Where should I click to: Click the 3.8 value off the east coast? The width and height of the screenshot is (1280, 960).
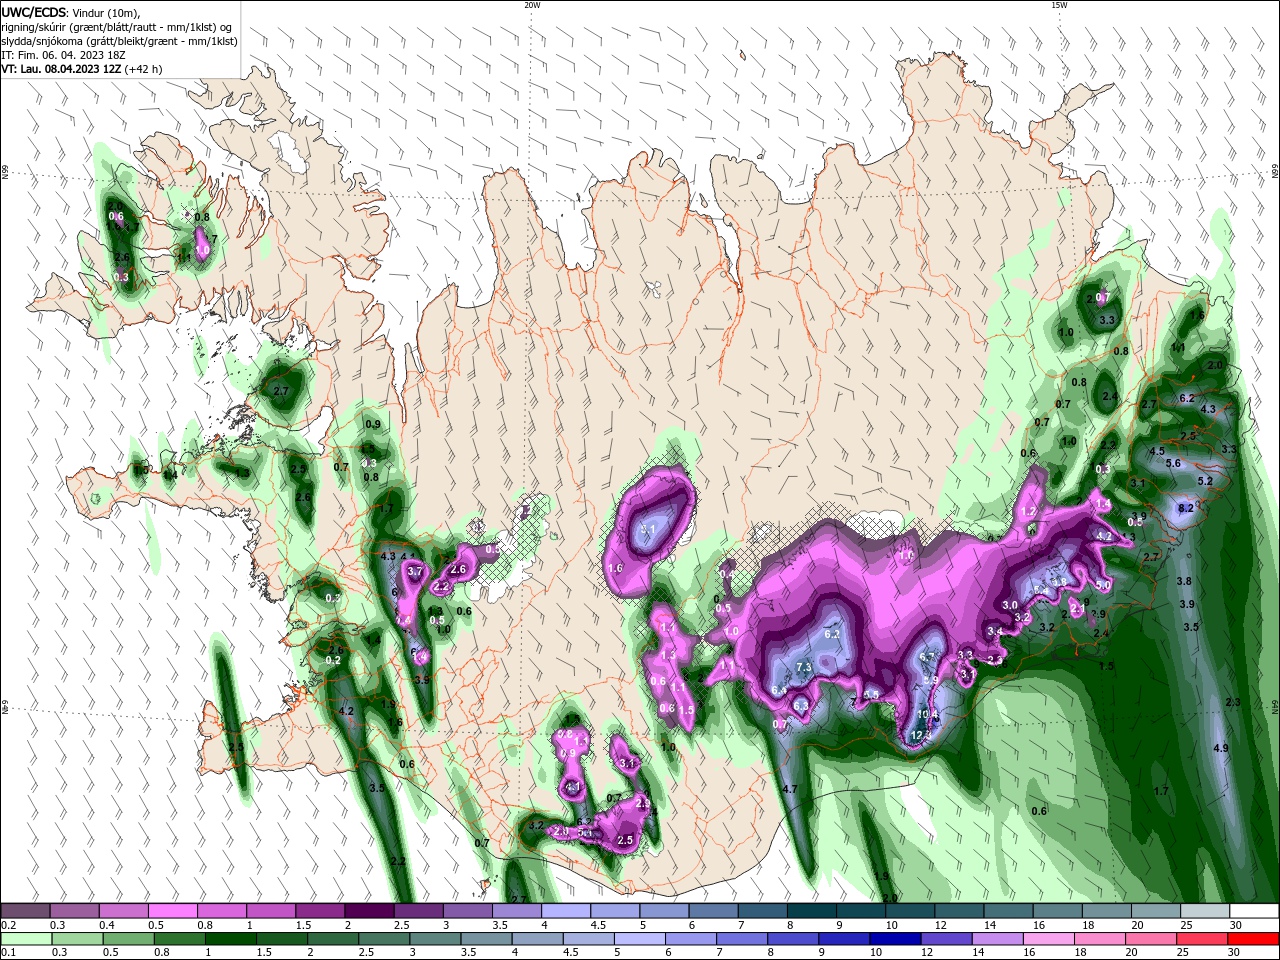coord(1185,581)
